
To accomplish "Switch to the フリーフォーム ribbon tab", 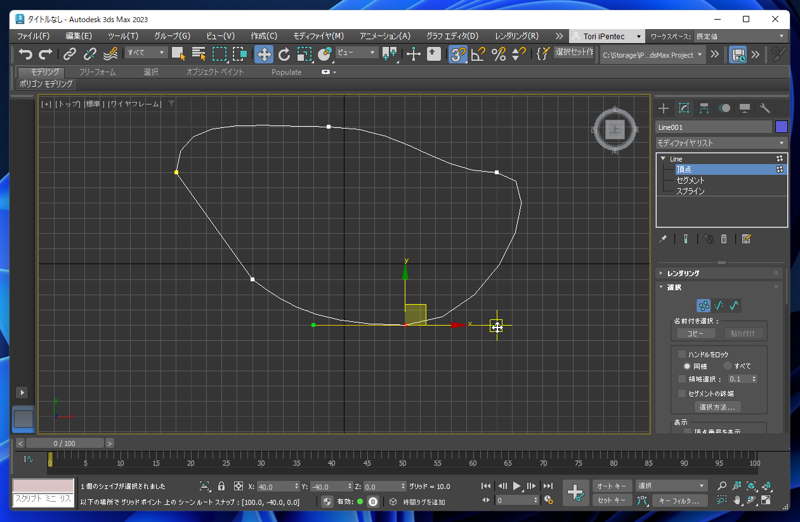I will click(97, 72).
